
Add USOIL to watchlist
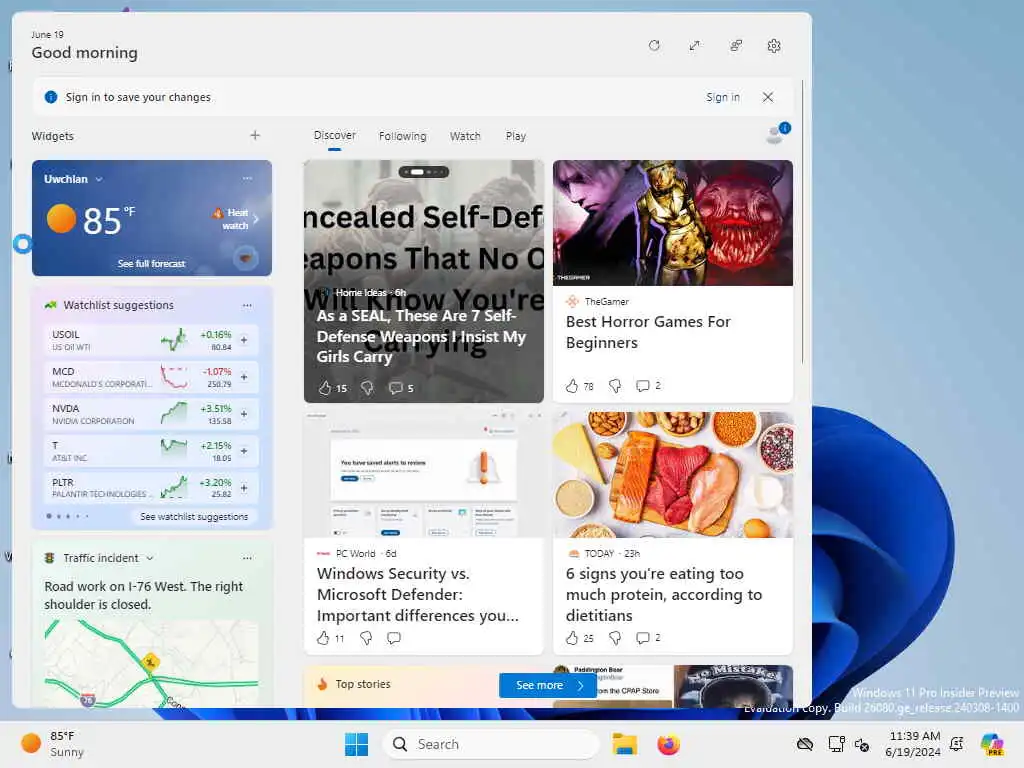(244, 340)
